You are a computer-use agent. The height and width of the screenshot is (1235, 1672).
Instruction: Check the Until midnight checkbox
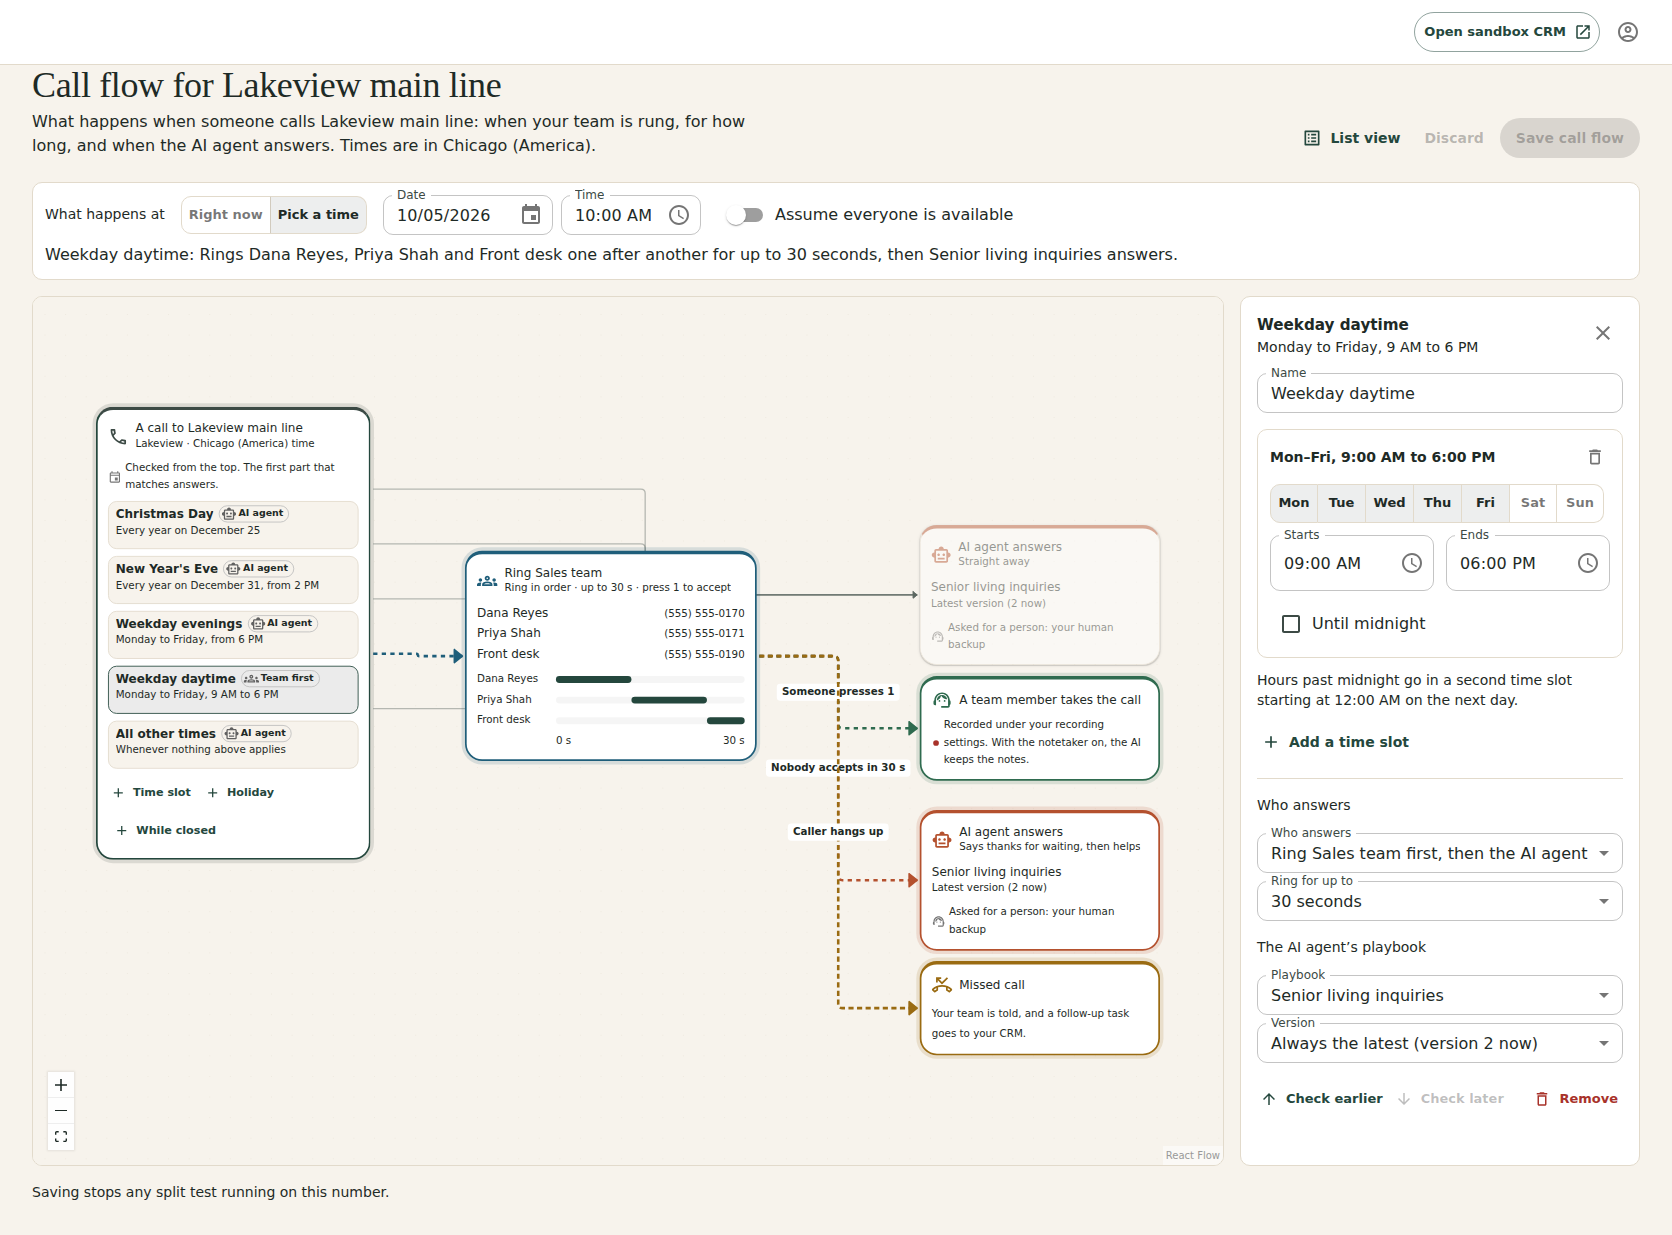coord(1291,624)
